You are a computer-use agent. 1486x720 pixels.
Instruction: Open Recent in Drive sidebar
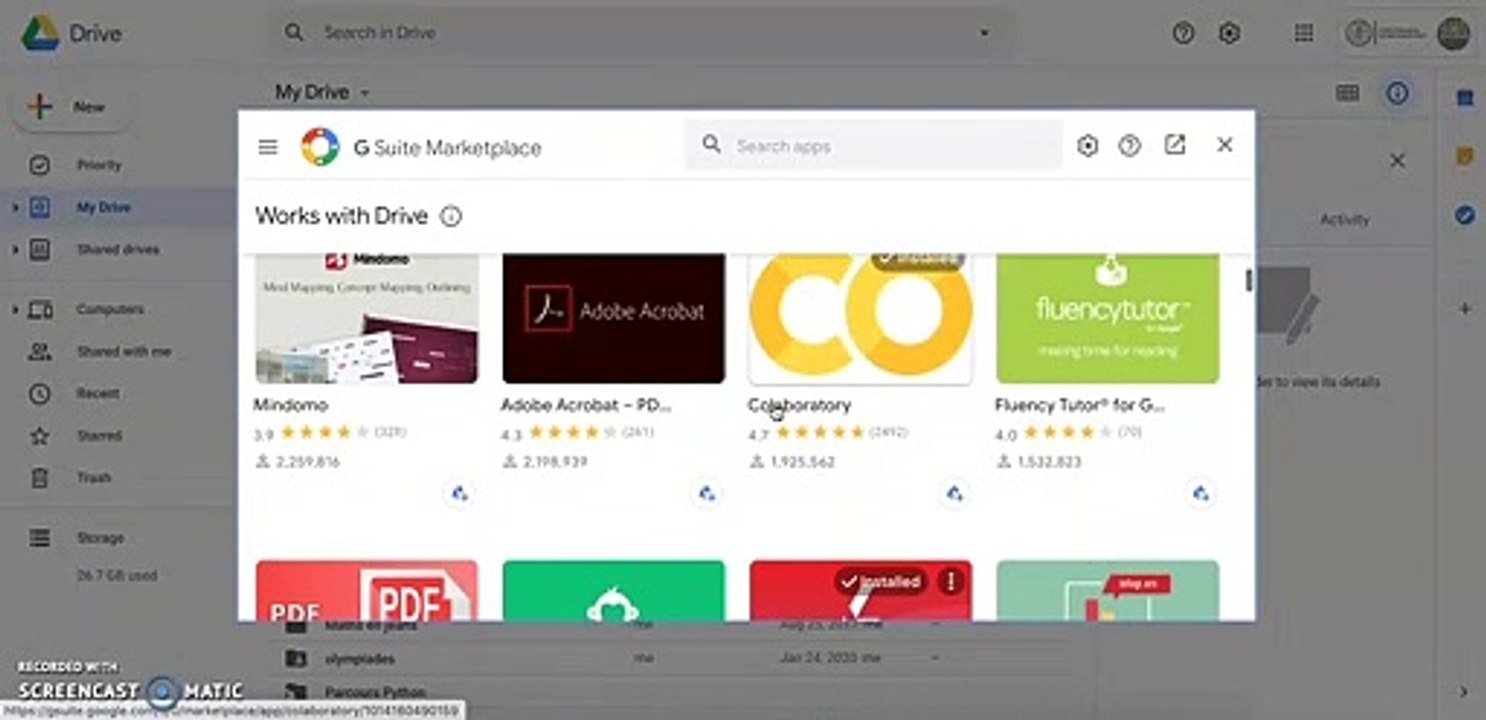pyautogui.click(x=98, y=394)
